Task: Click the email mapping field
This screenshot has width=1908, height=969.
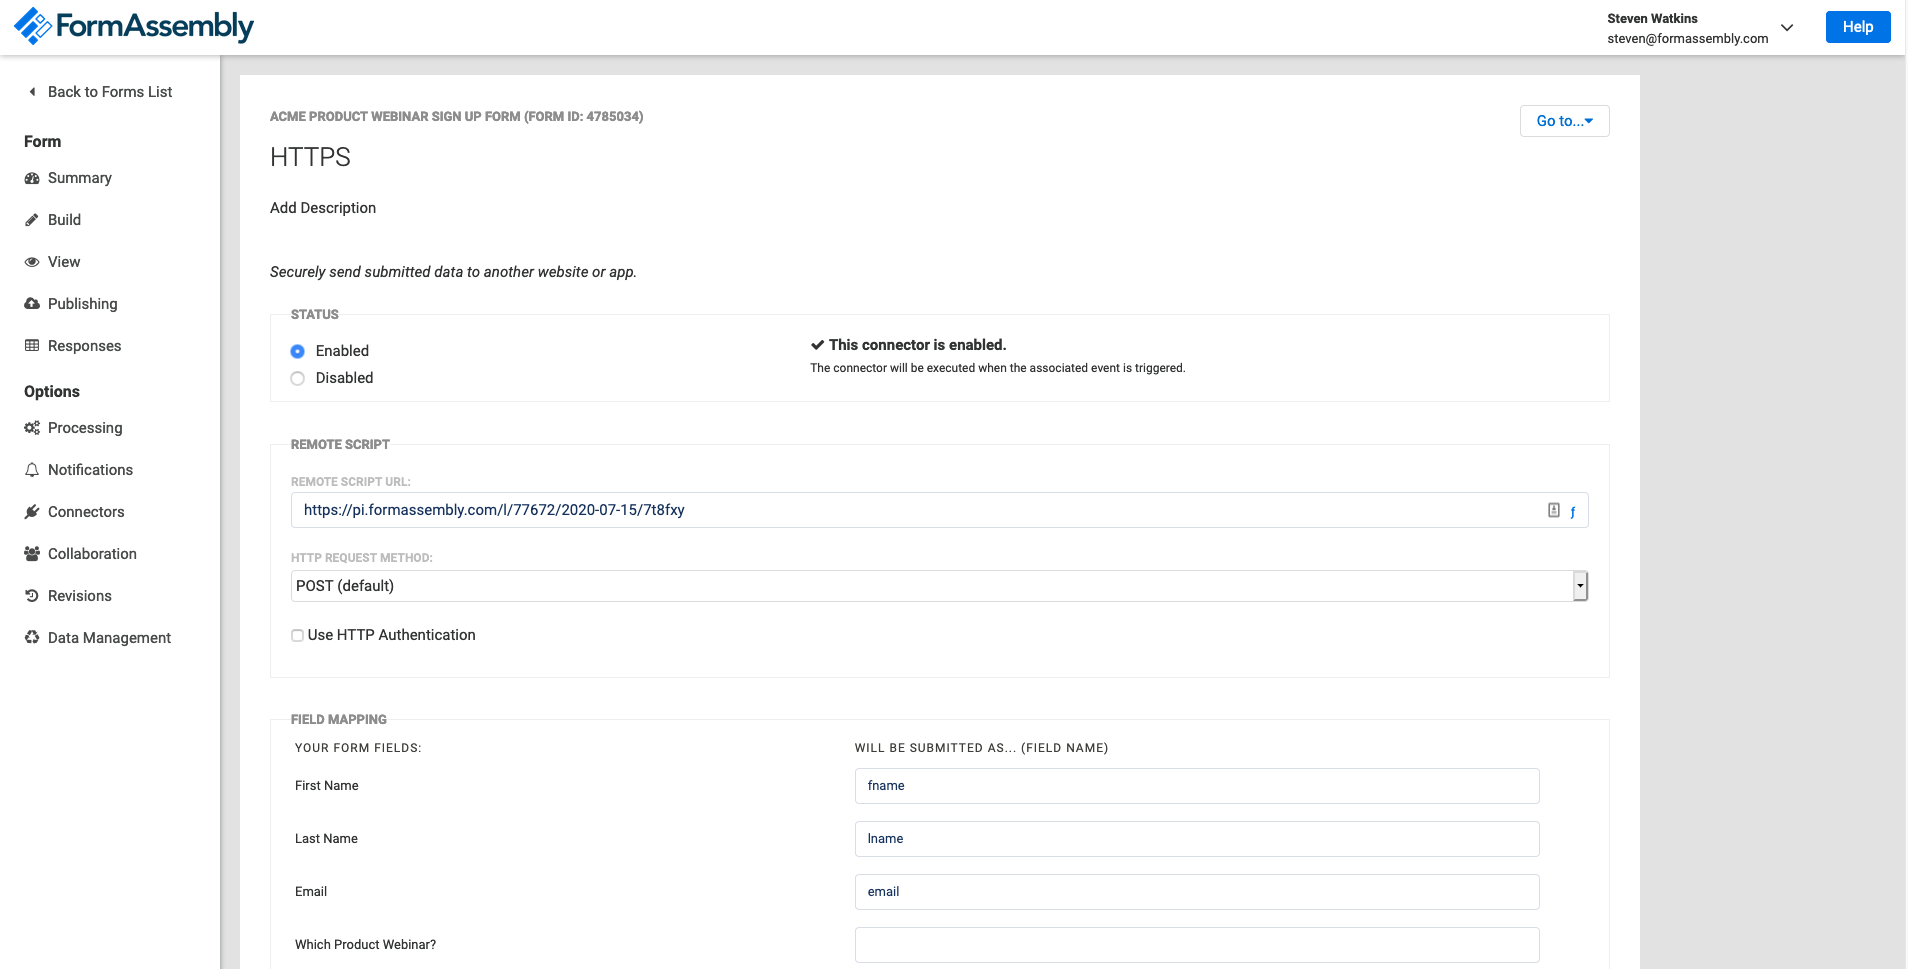Action: 1197,892
